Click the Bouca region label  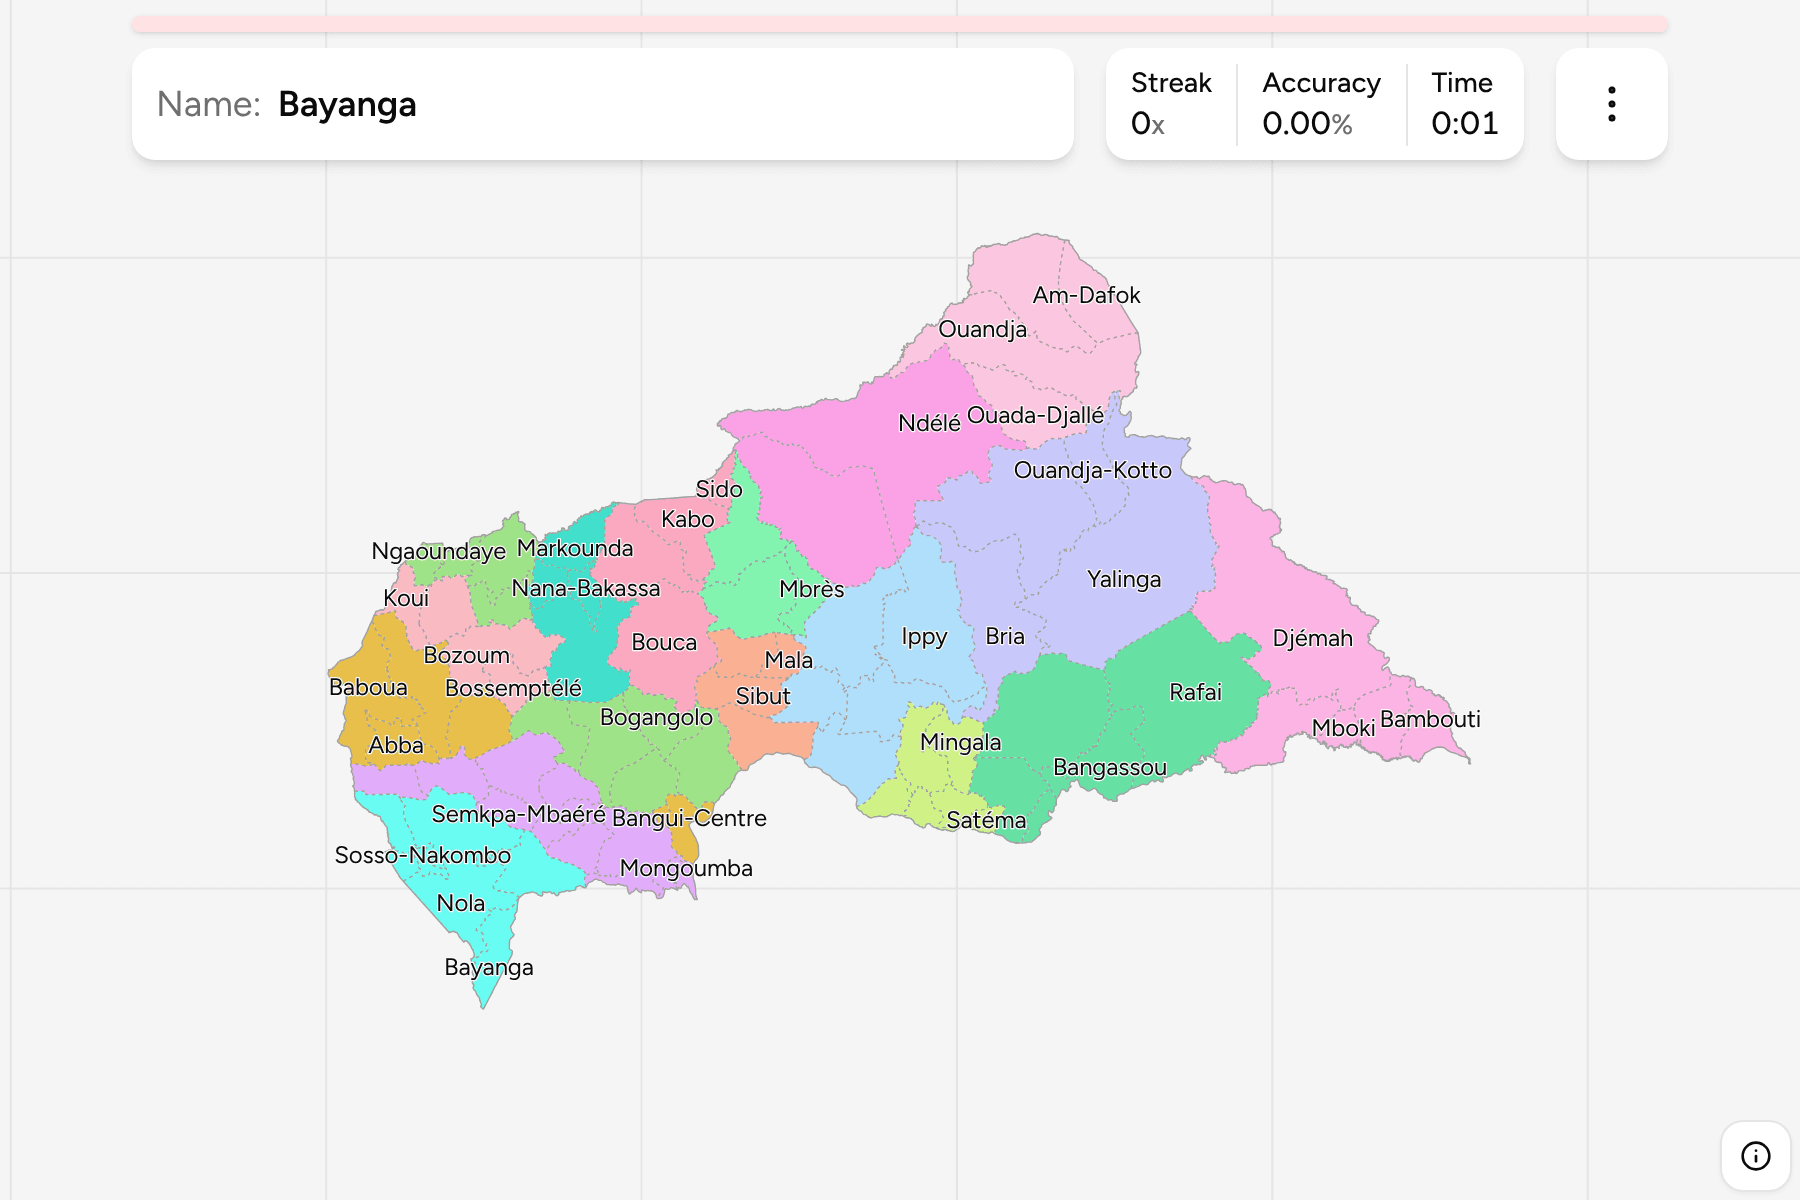click(x=664, y=642)
